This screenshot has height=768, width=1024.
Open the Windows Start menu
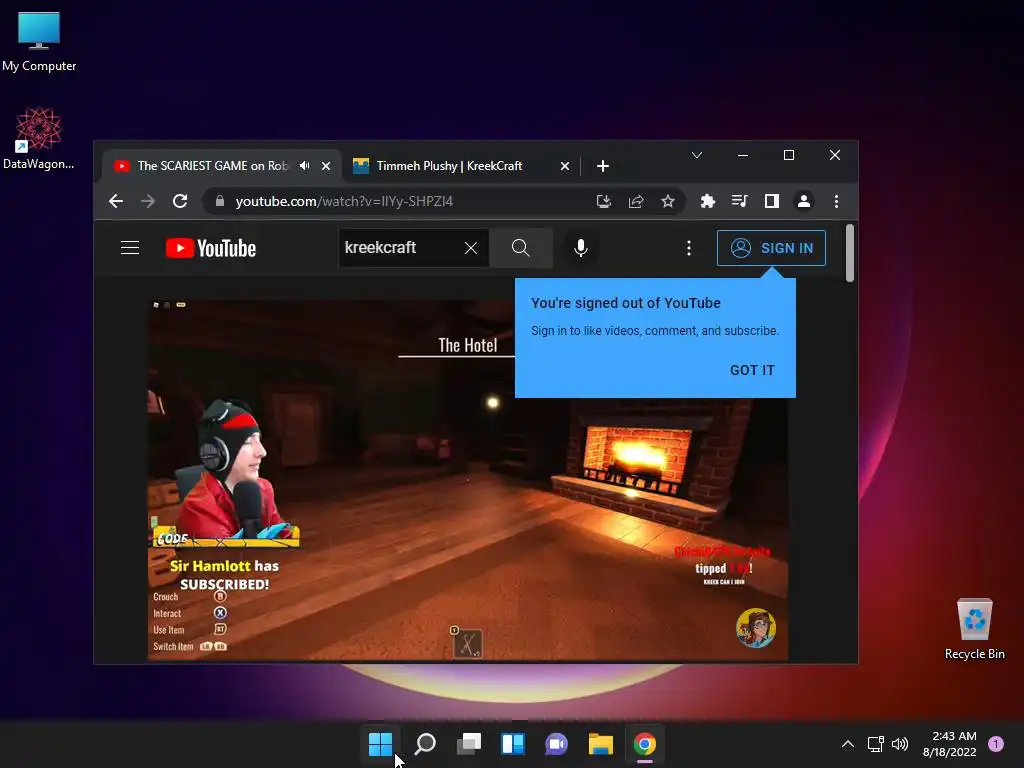tap(380, 744)
